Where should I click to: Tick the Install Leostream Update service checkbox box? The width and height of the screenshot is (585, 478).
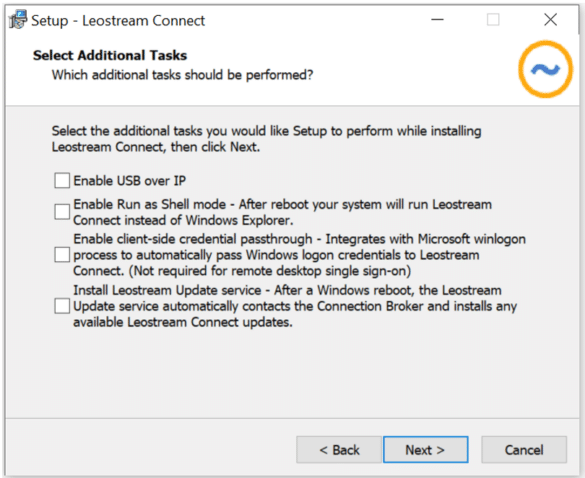pos(62,306)
